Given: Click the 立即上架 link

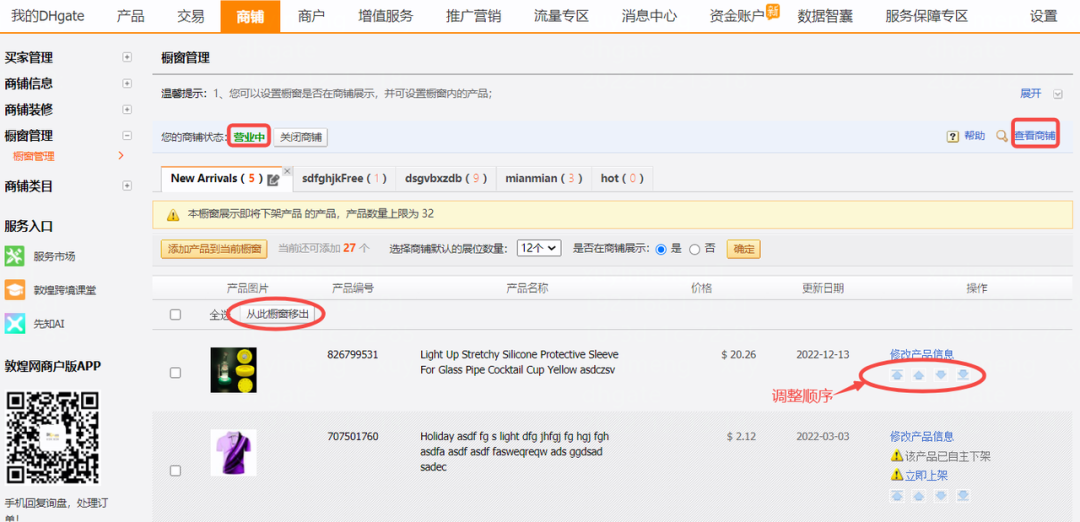Looking at the screenshot, I should pyautogui.click(x=926, y=475).
